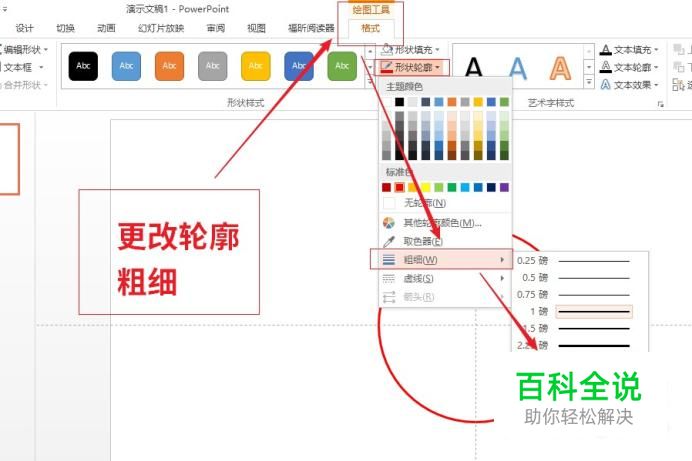Choose the orange outlined A WordArt style
The height and width of the screenshot is (461, 692).
560,68
